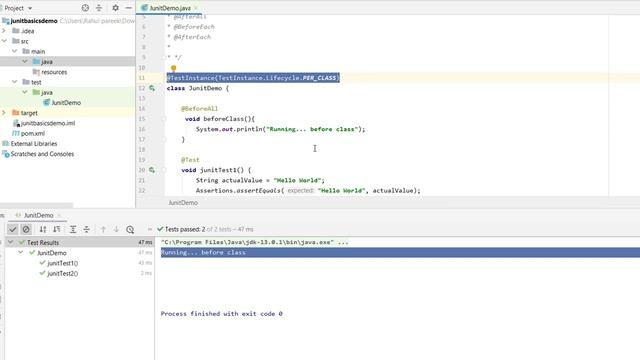Collapse all test results

coord(87,229)
